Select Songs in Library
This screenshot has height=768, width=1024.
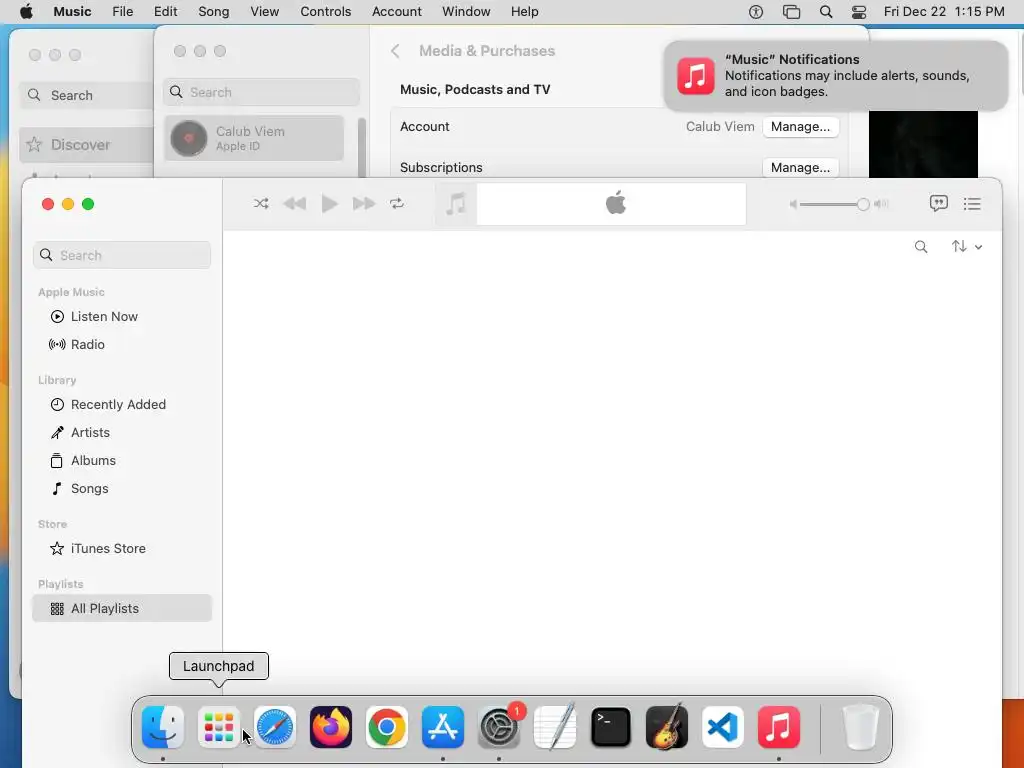coord(122,489)
